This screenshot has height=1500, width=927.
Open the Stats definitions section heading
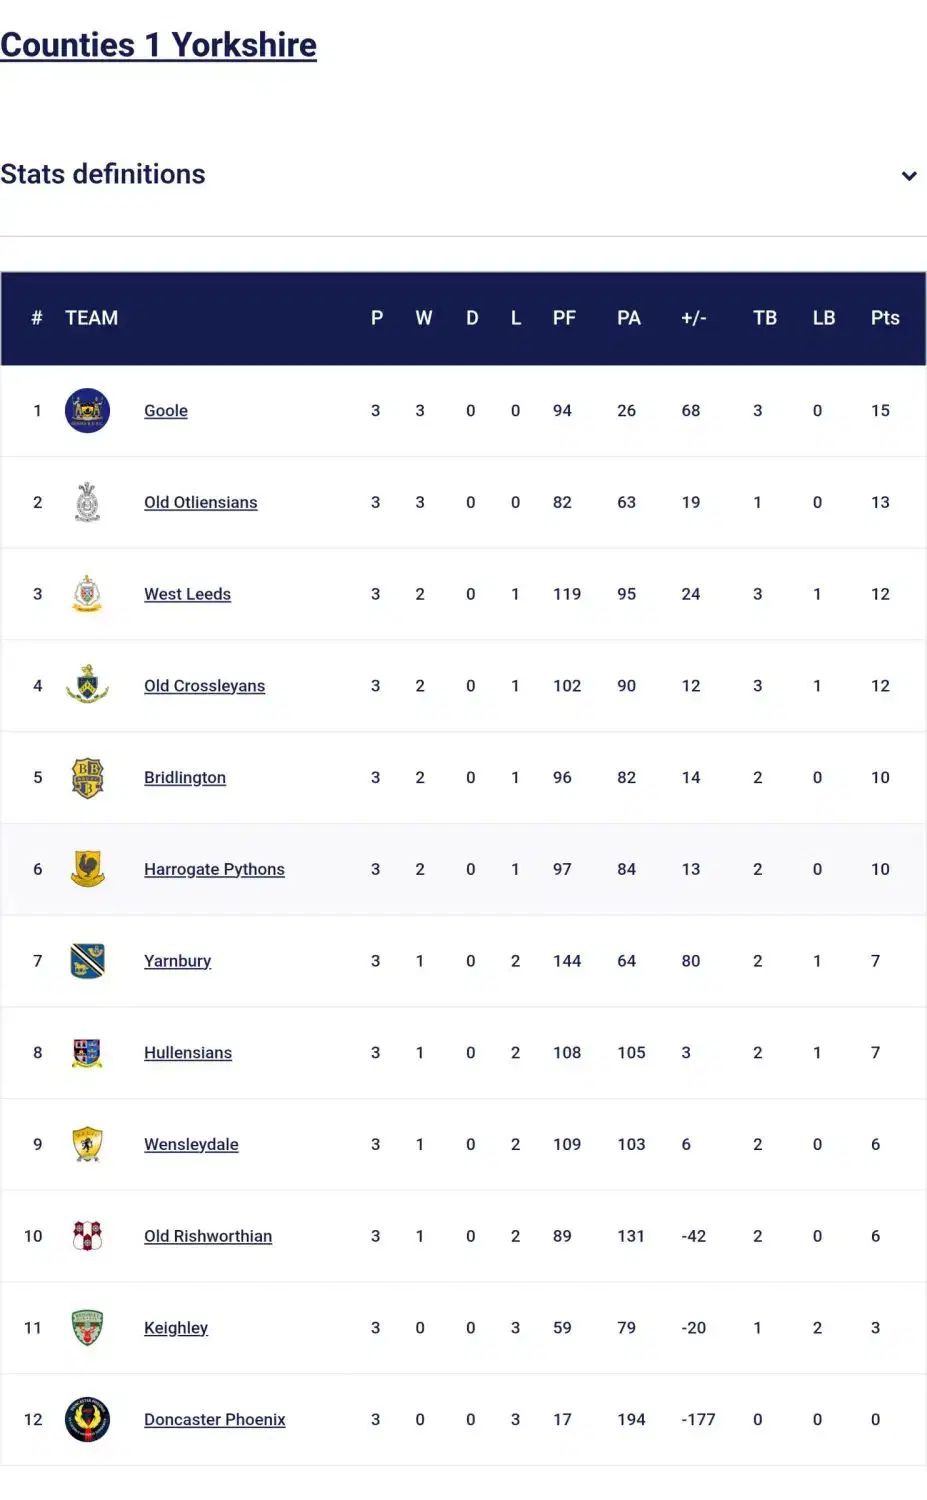103,174
